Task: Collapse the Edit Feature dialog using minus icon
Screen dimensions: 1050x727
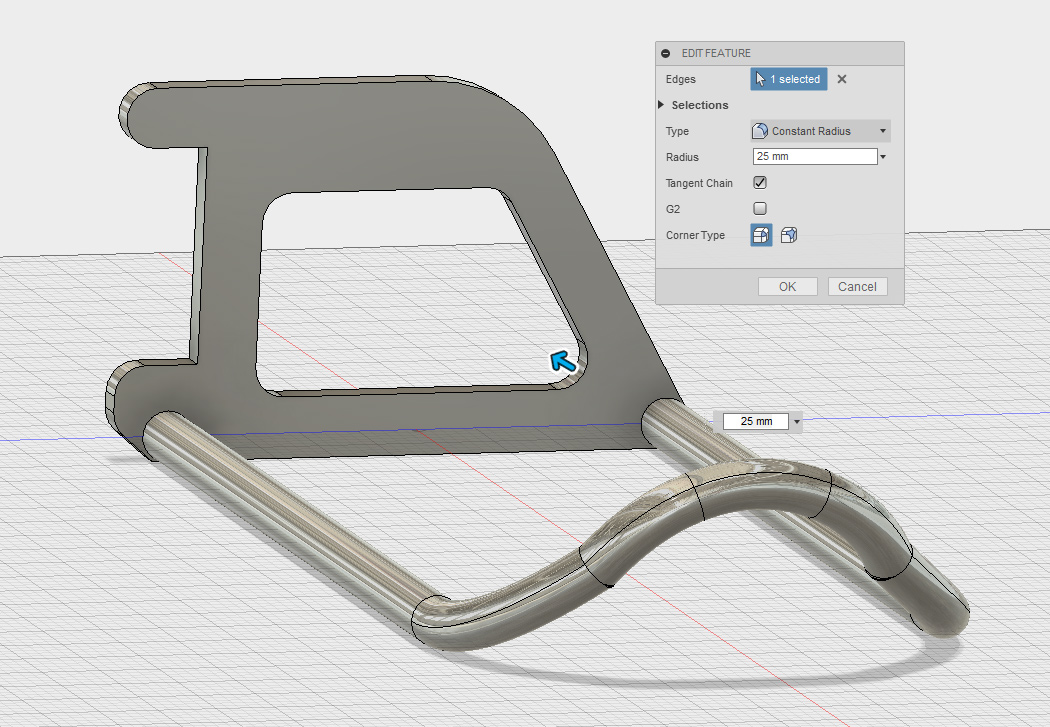Action: tap(666, 53)
